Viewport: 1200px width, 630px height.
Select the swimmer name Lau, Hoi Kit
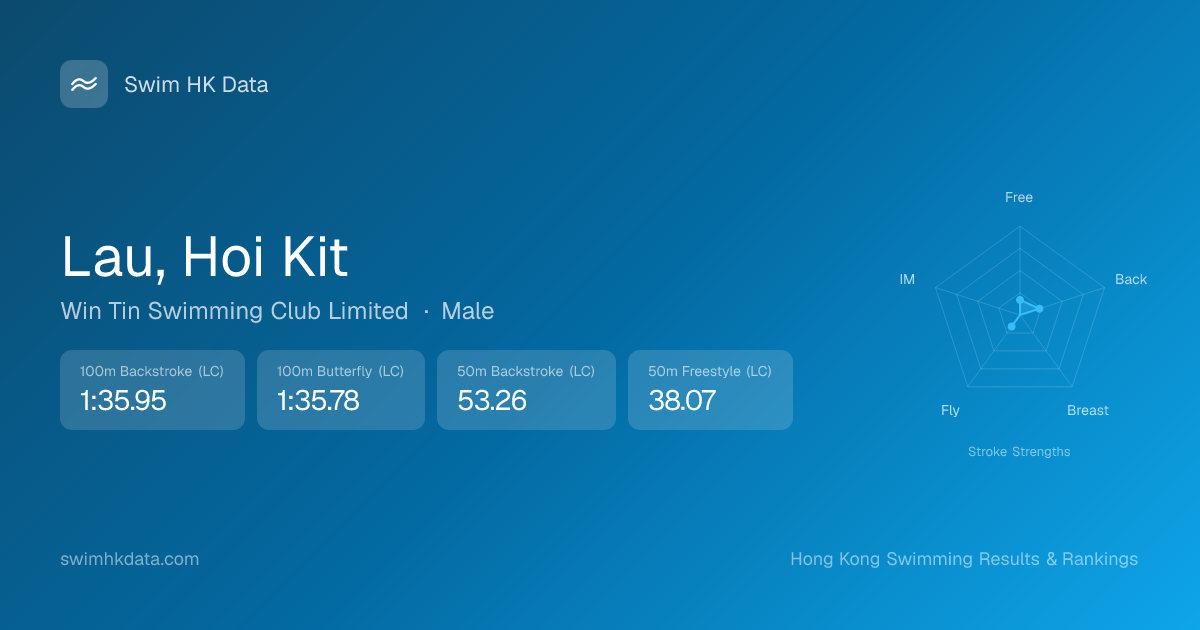(x=205, y=257)
